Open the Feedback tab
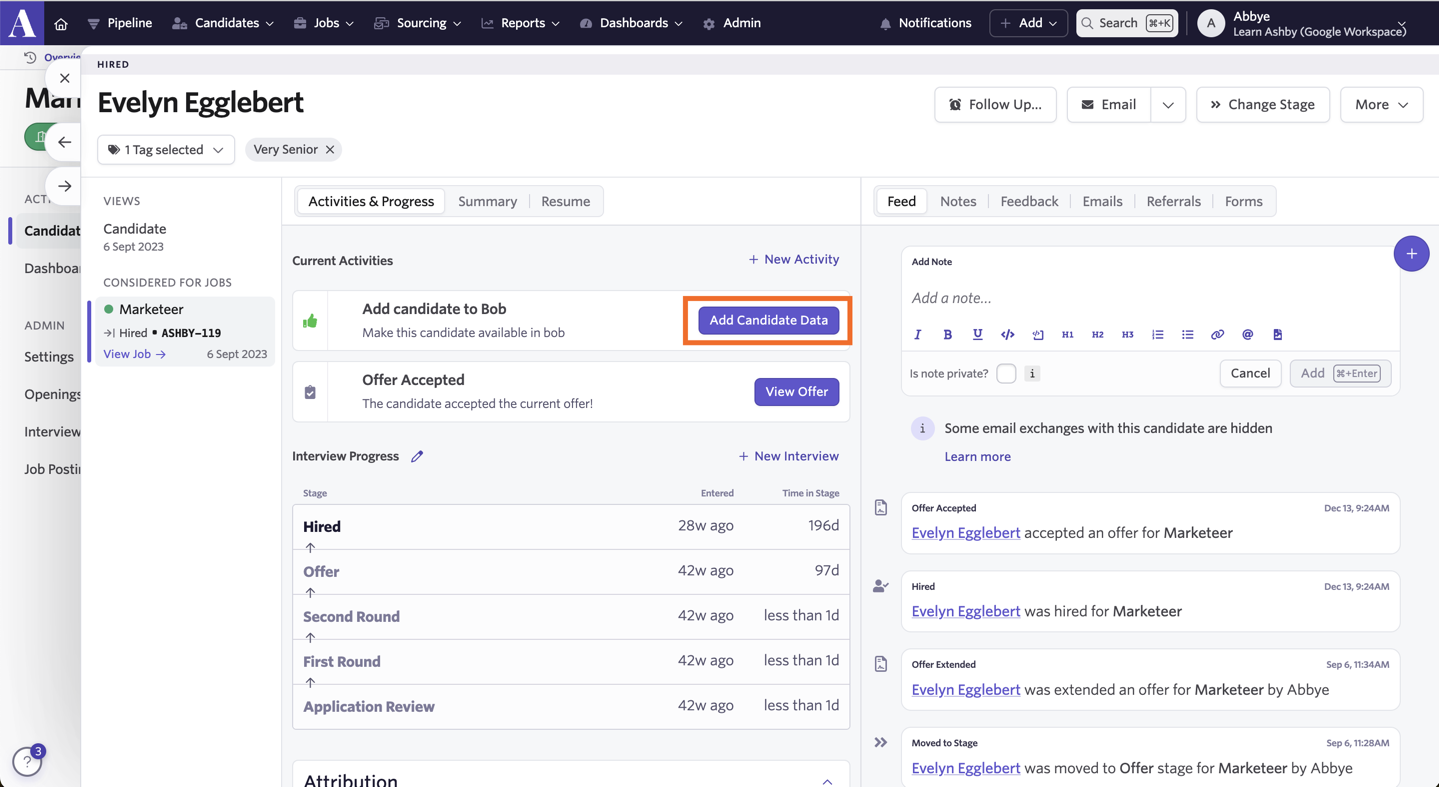 tap(1029, 201)
